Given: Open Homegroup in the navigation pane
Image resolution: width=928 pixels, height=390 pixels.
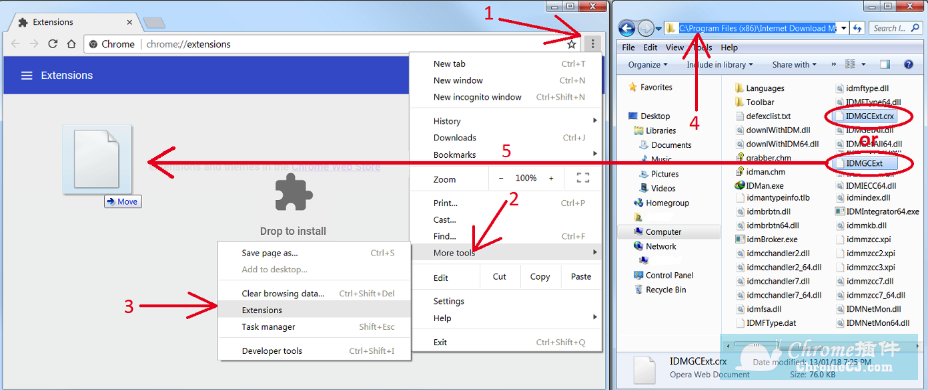Looking at the screenshot, I should pyautogui.click(x=660, y=203).
